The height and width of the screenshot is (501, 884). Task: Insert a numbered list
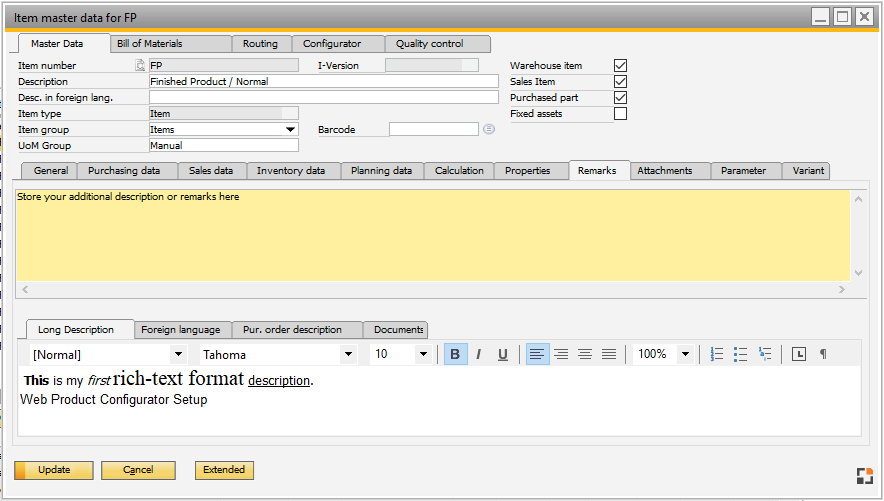point(716,354)
